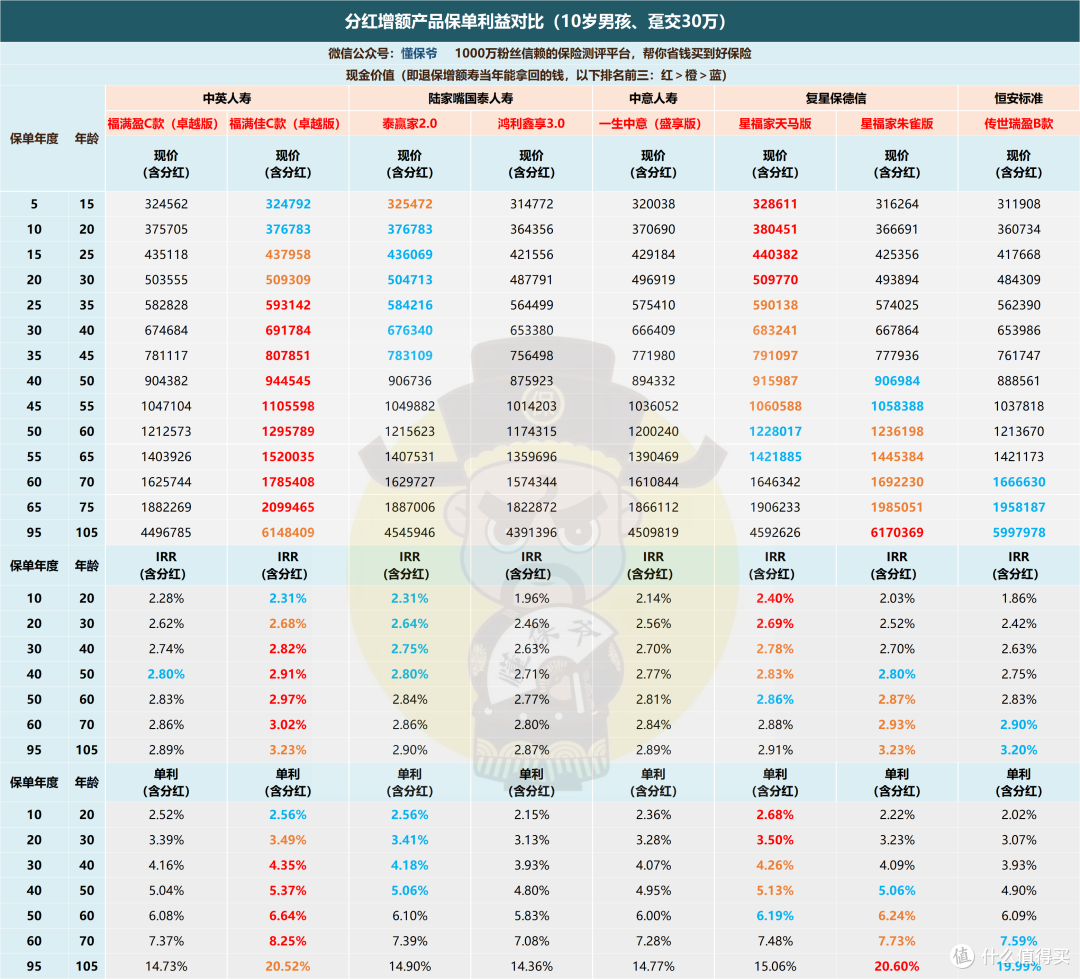Screen dimensions: 1080x979
Task: Click the red simple interest 8.25%
Action: [x=288, y=941]
